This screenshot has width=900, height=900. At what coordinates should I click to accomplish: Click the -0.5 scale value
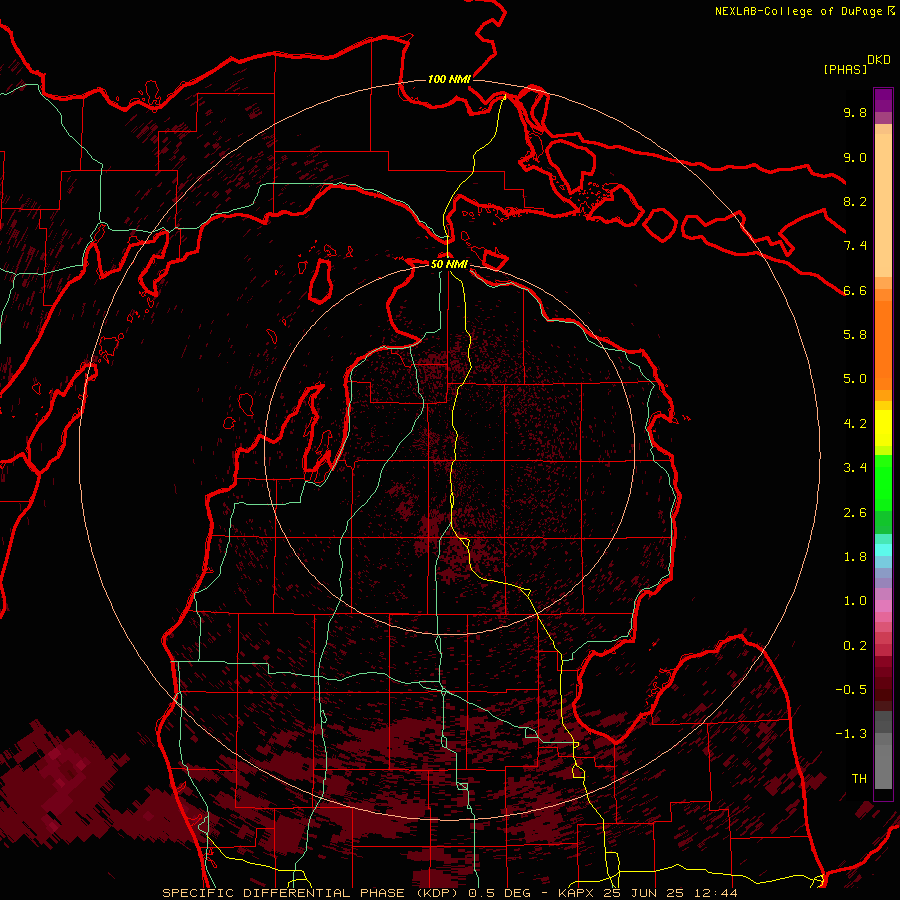click(851, 690)
